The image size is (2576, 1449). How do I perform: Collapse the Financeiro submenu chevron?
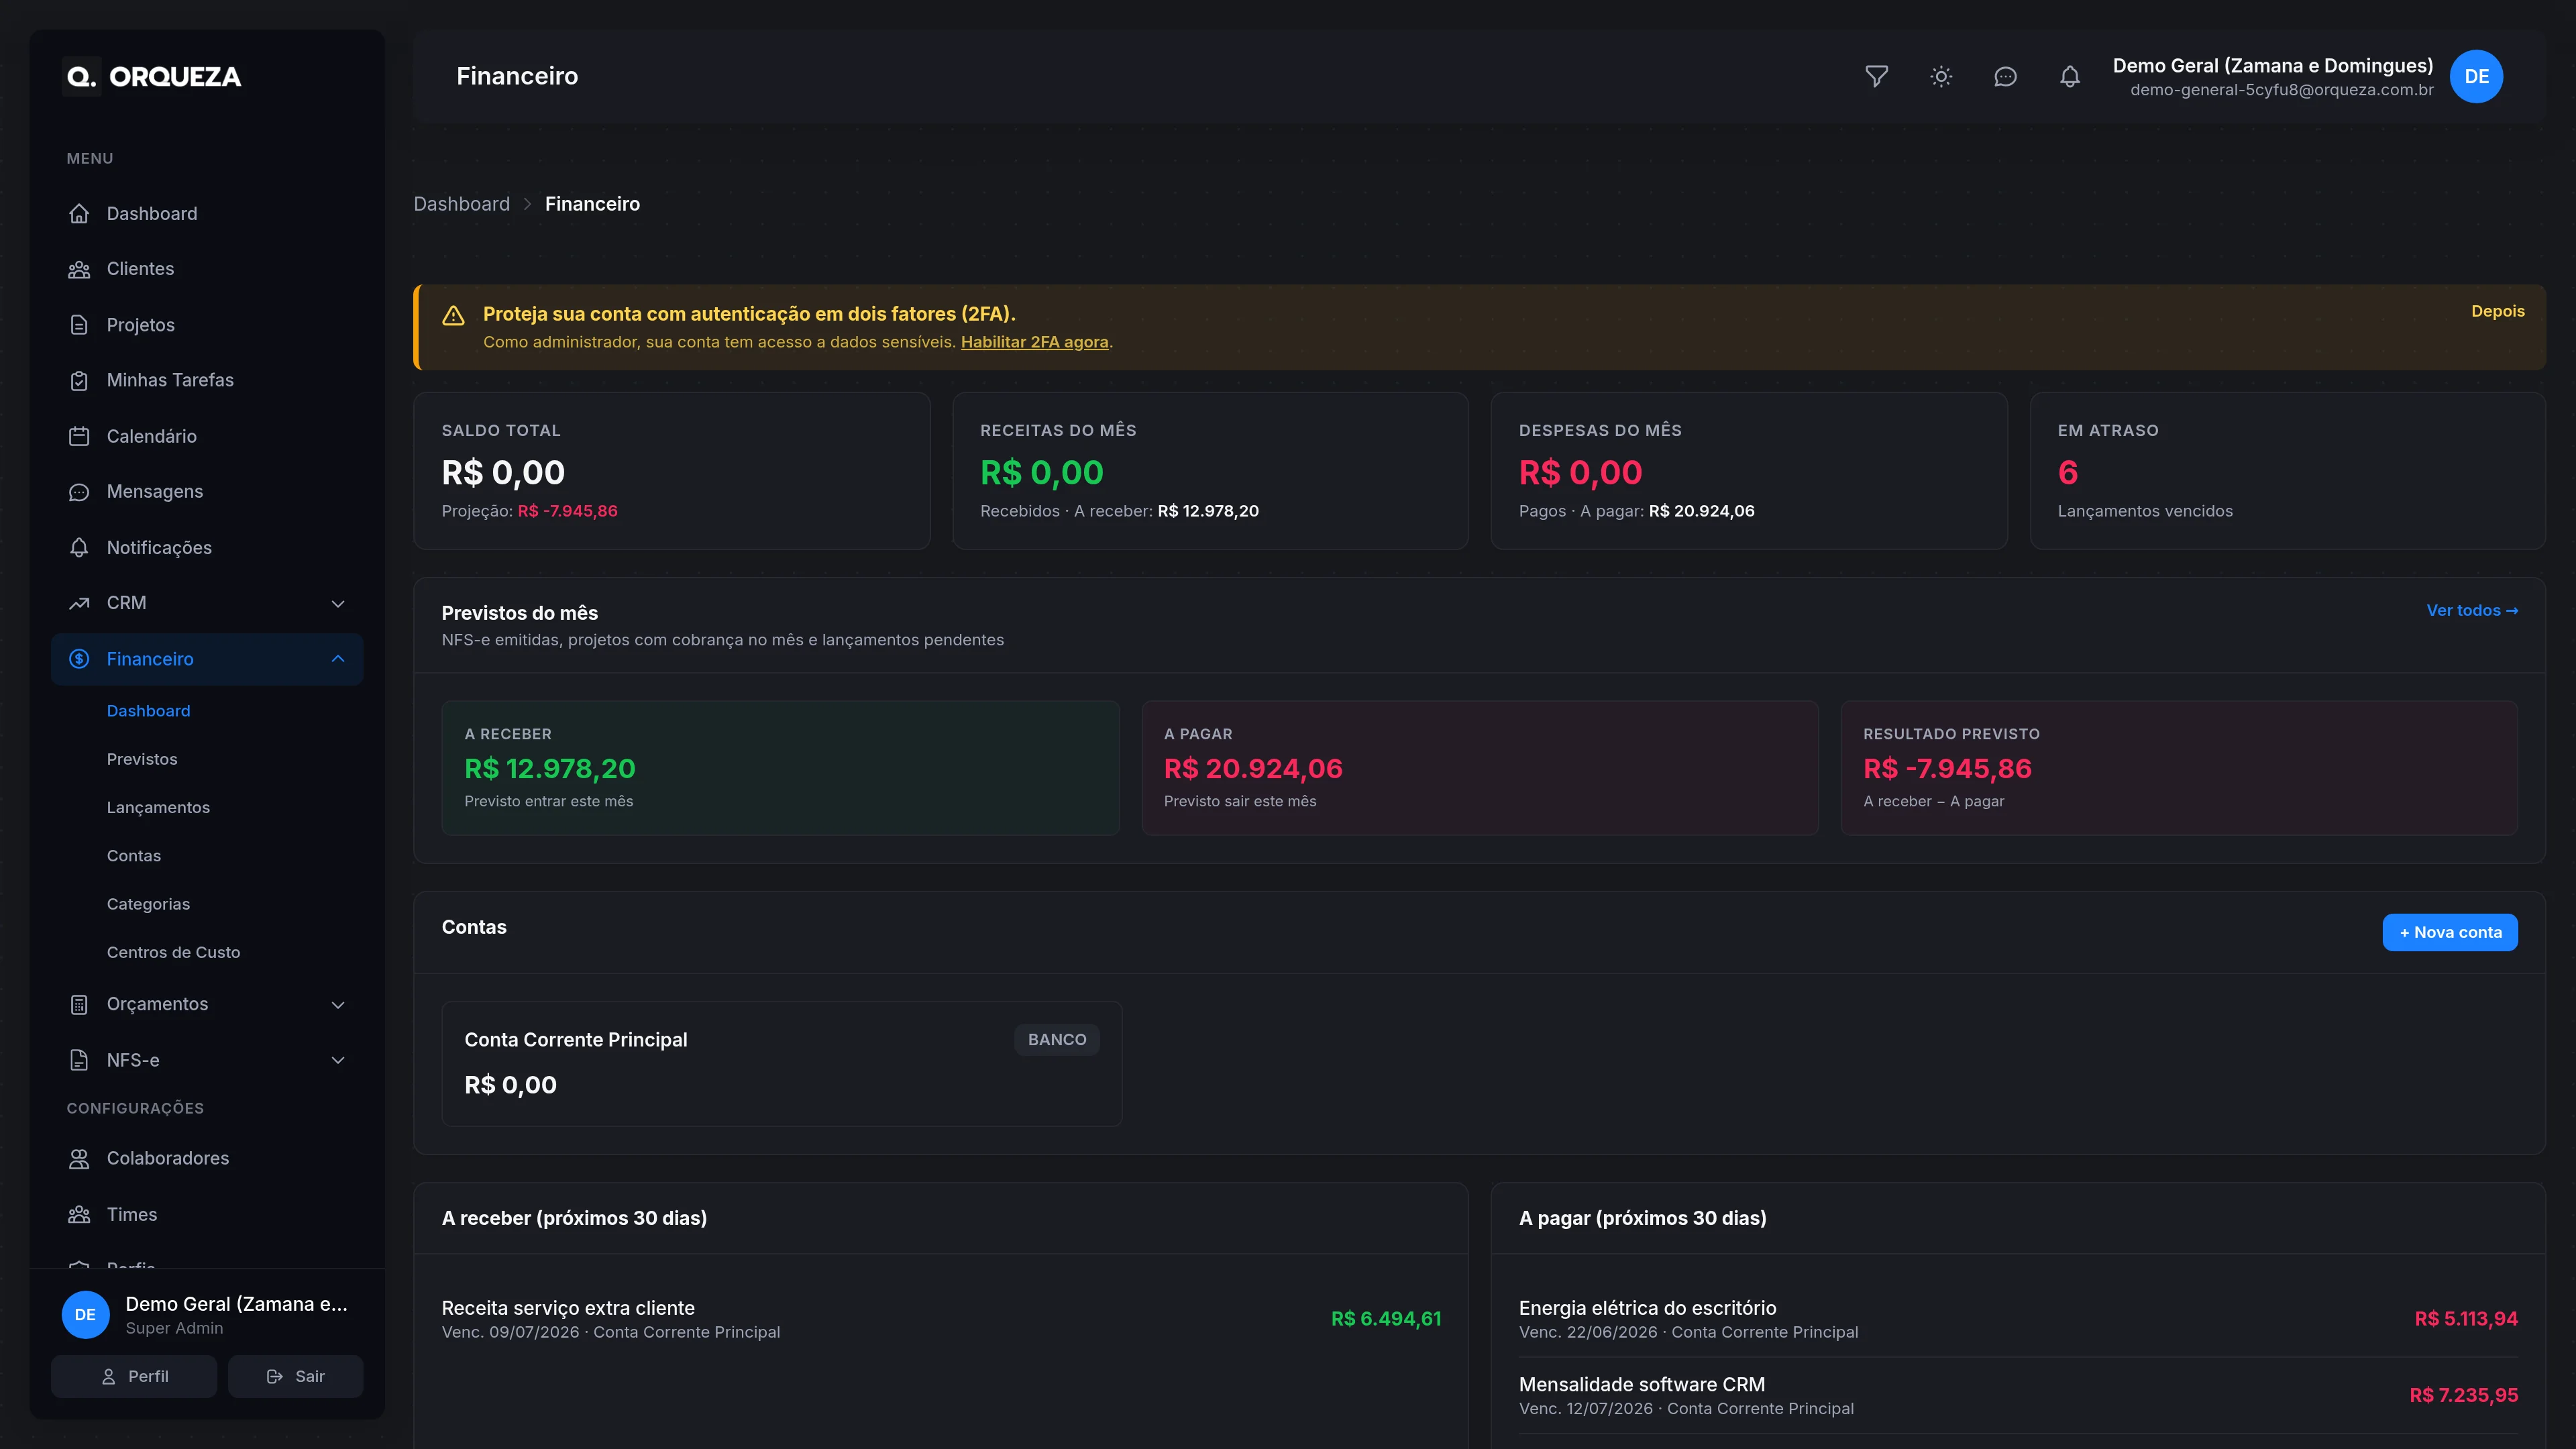[338, 659]
